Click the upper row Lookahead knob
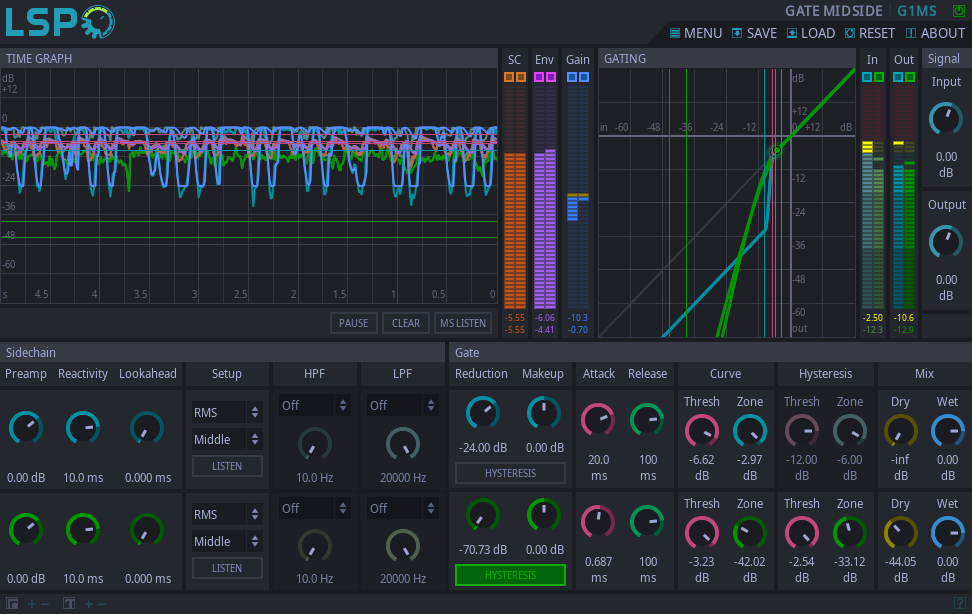972x614 pixels. [148, 428]
